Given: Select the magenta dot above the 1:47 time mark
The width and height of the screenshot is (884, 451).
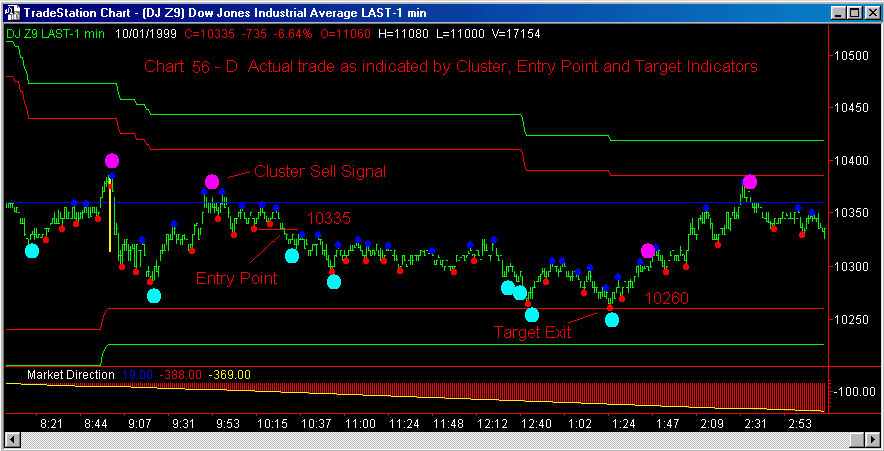Looking at the screenshot, I should point(648,251).
